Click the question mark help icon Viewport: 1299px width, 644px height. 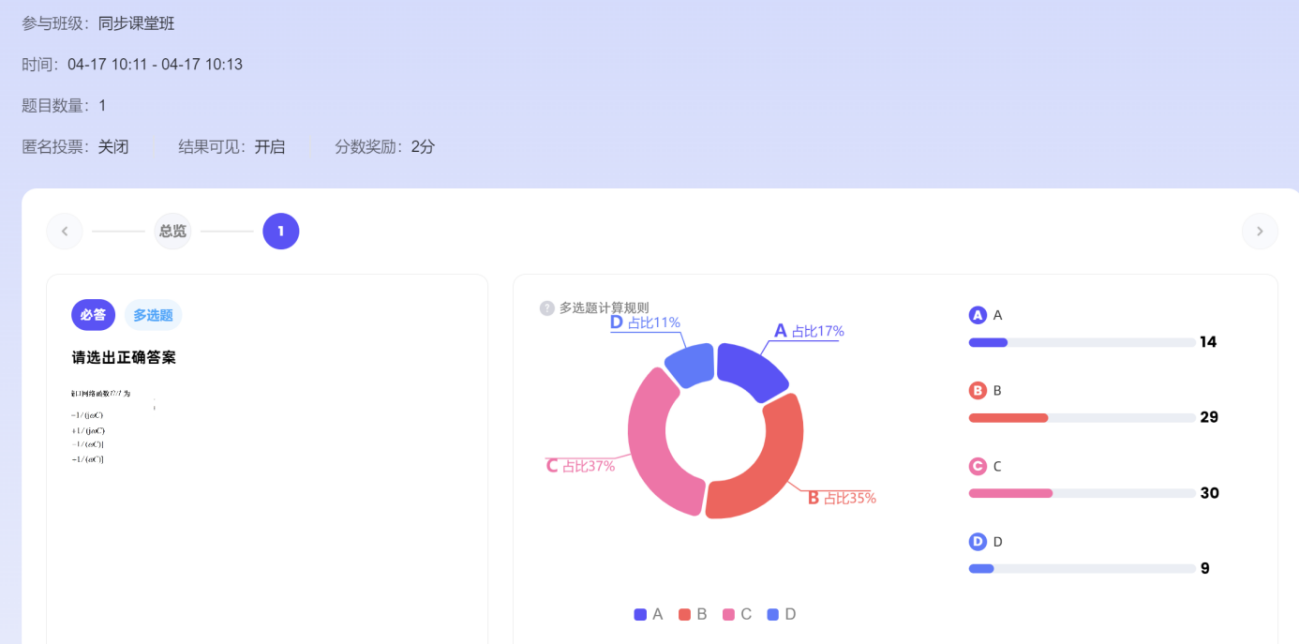coord(547,308)
